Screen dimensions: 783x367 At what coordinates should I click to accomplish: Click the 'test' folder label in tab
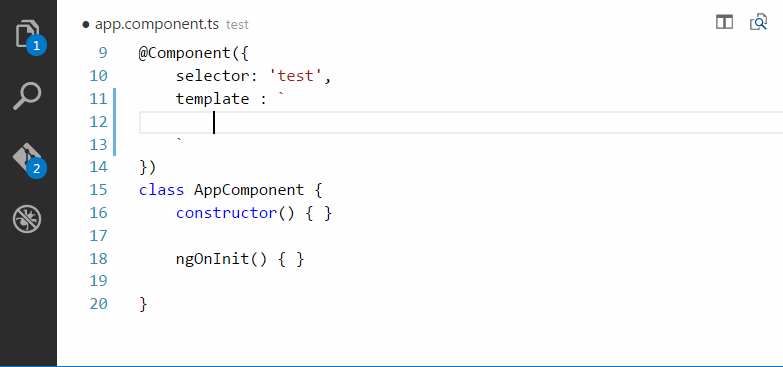point(237,24)
